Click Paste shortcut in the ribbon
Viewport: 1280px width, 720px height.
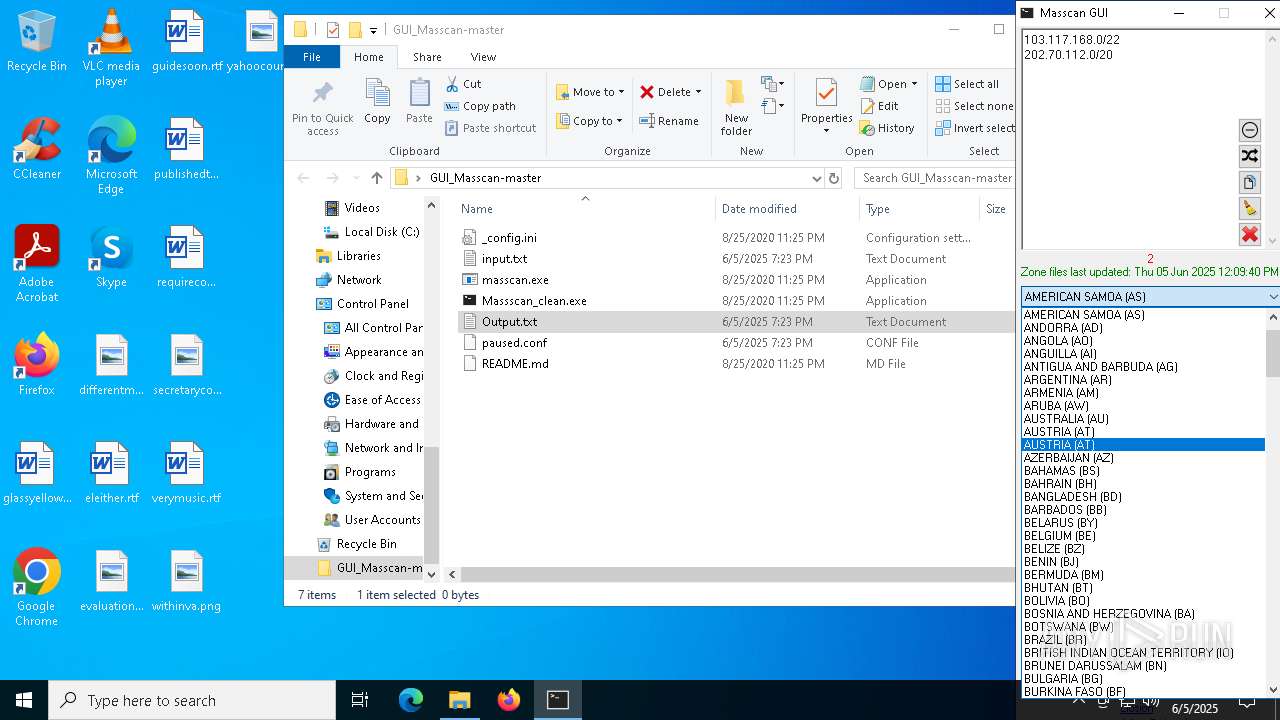tap(490, 128)
